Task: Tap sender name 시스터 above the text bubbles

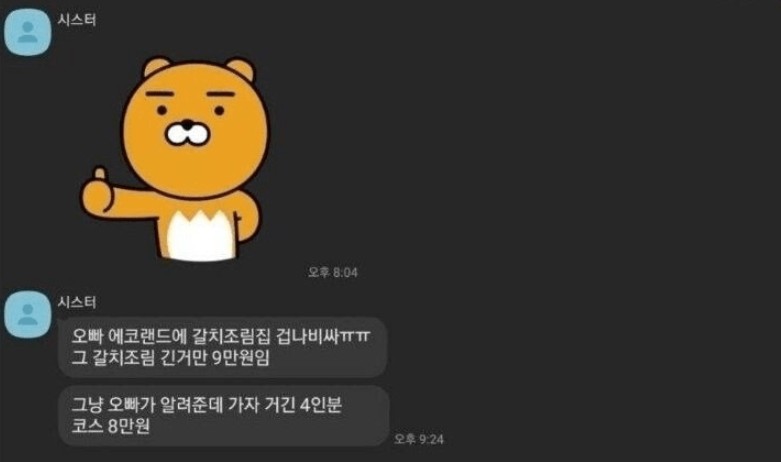Action: pos(77,302)
